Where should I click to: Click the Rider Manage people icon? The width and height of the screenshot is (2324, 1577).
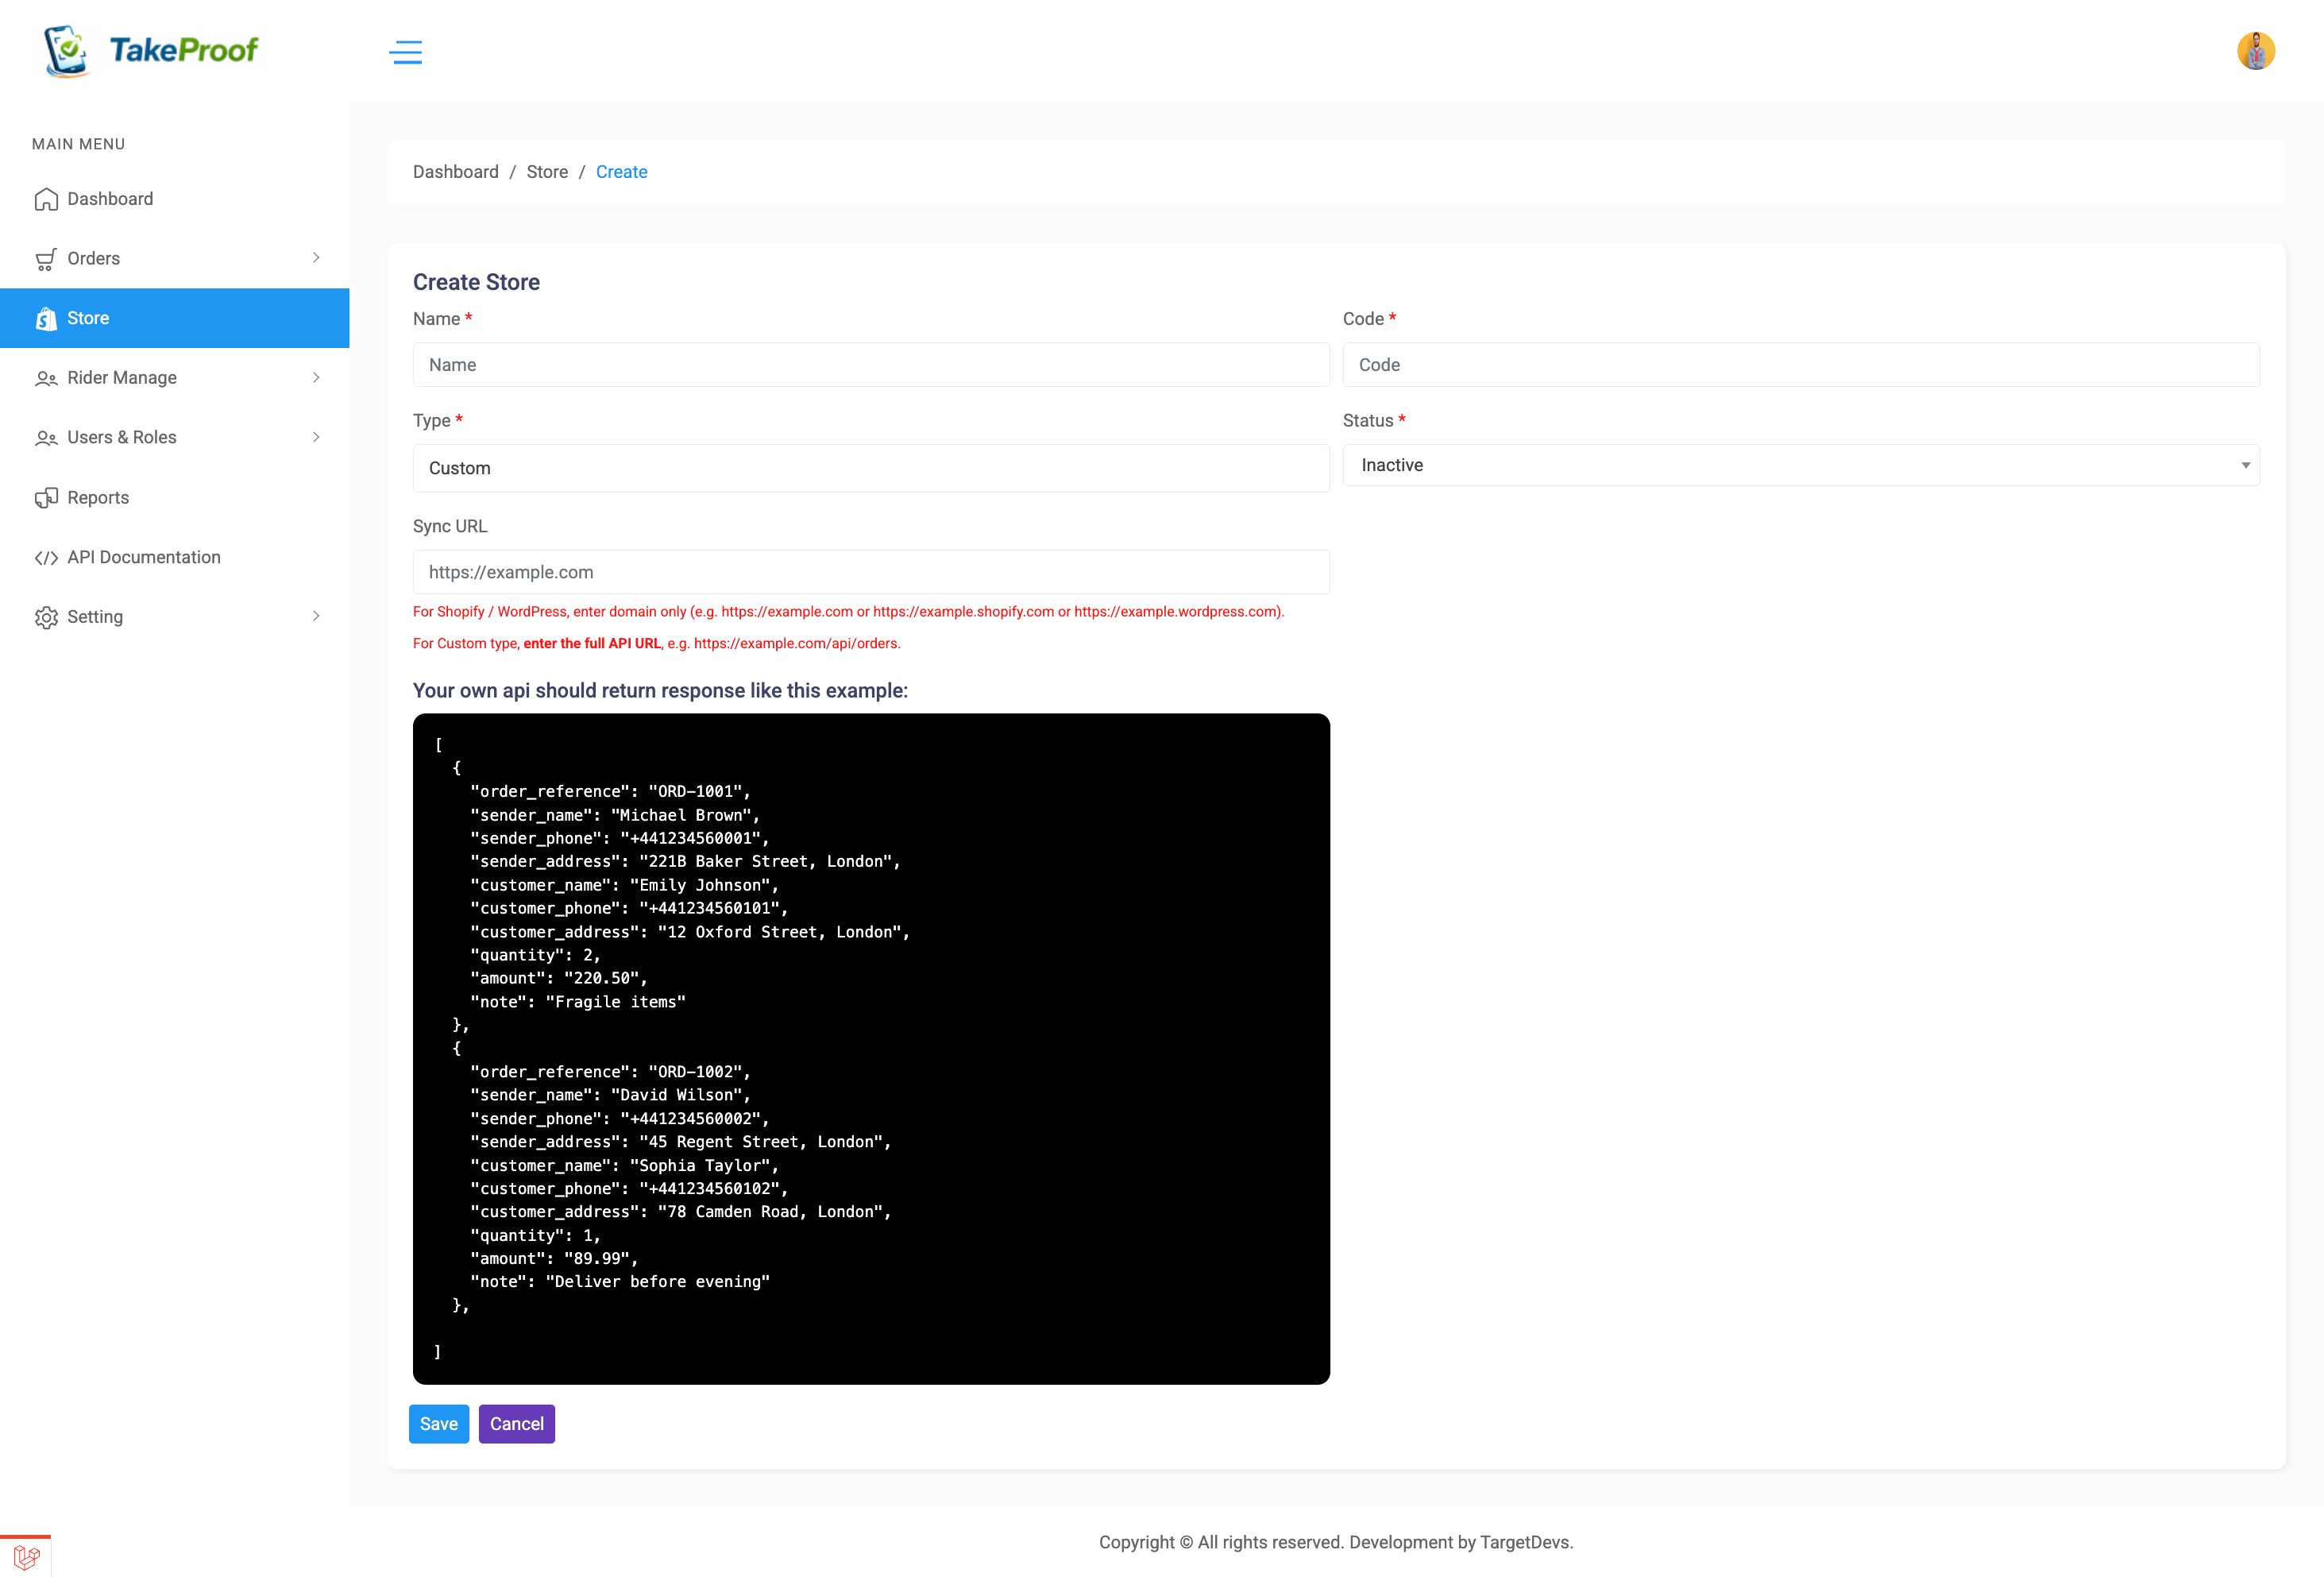tap(46, 378)
